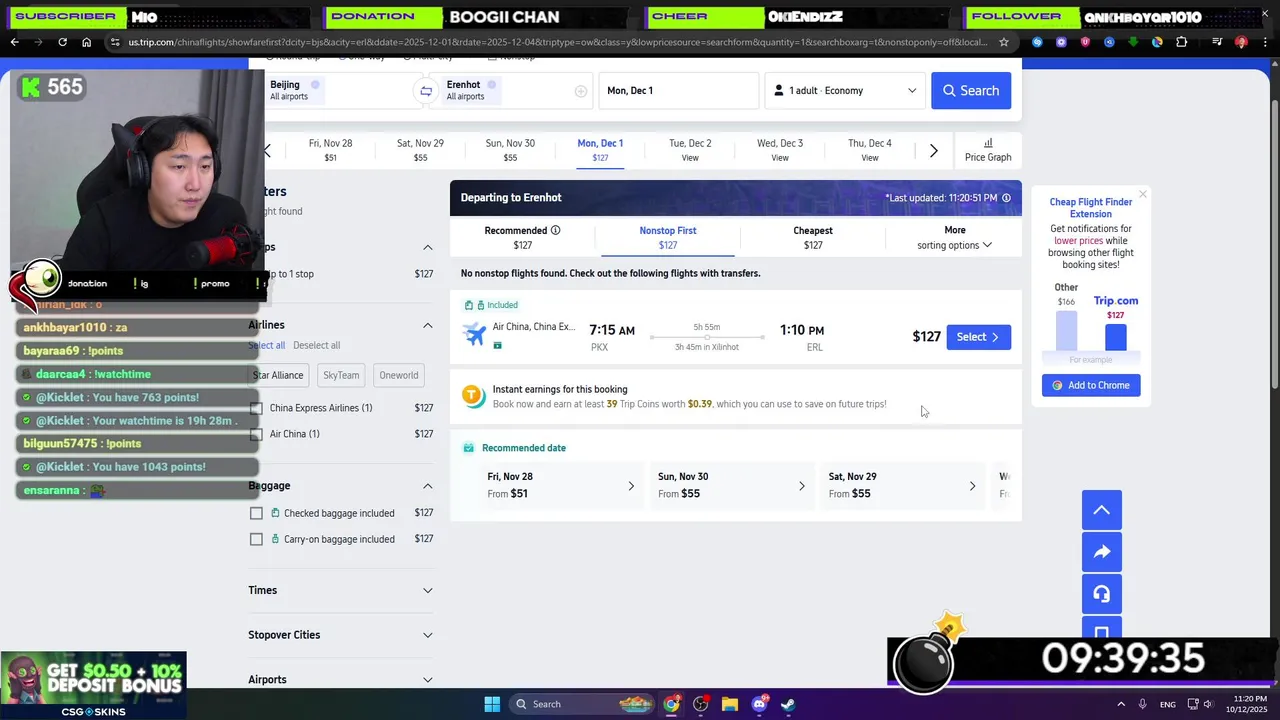Click the scroll-to-top arrow button

pos(1101,510)
